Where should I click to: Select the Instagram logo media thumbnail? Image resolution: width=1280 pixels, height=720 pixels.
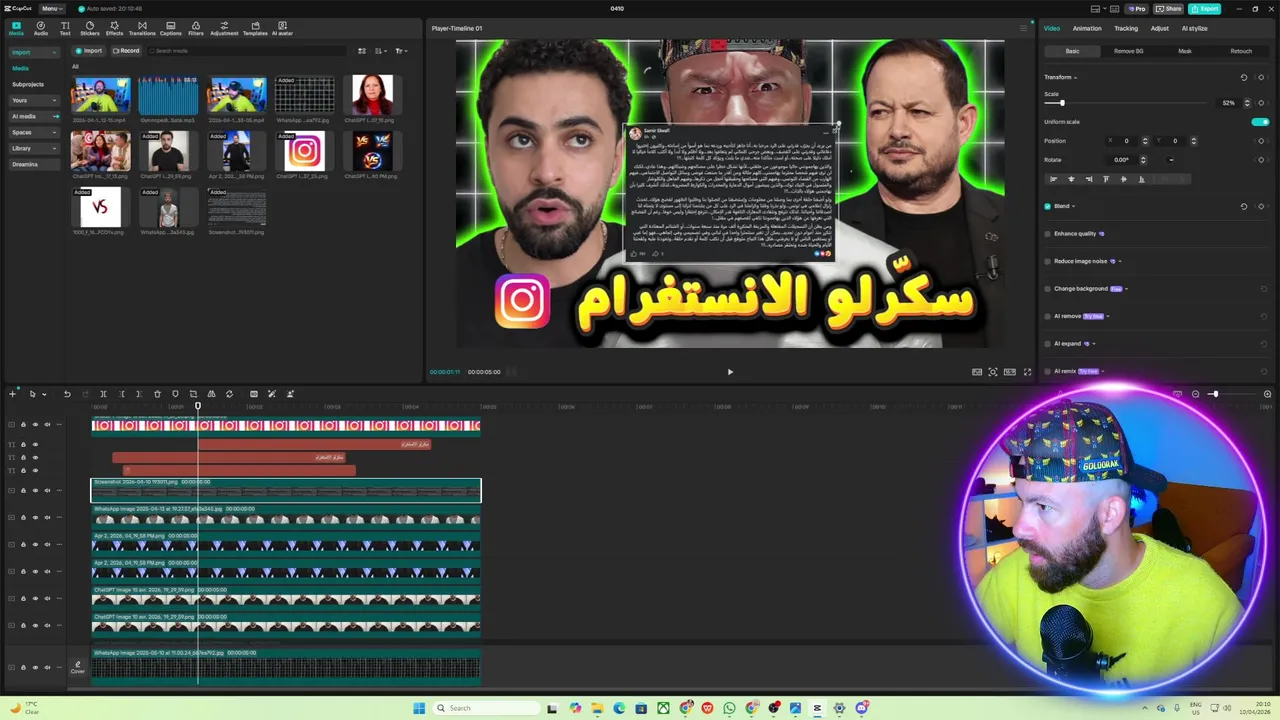point(304,151)
